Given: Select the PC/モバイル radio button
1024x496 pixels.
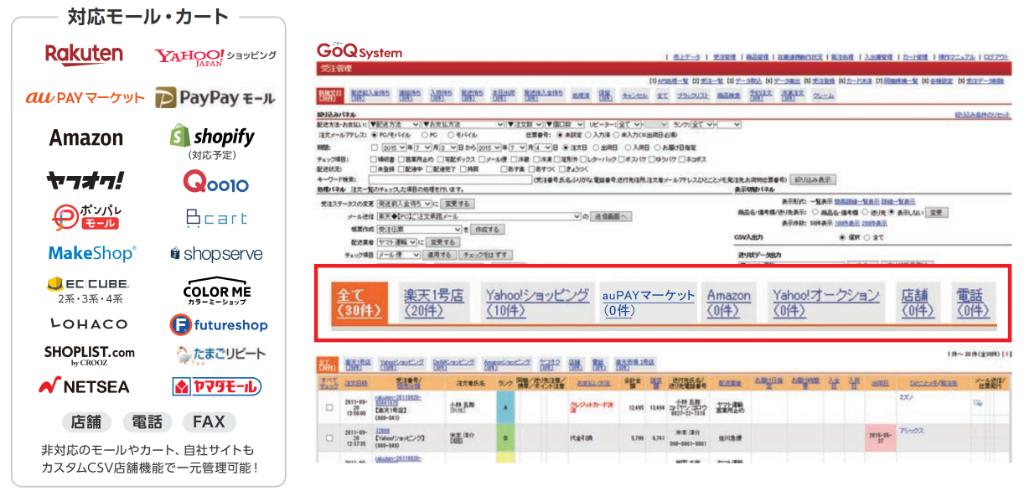Looking at the screenshot, I should click(376, 134).
